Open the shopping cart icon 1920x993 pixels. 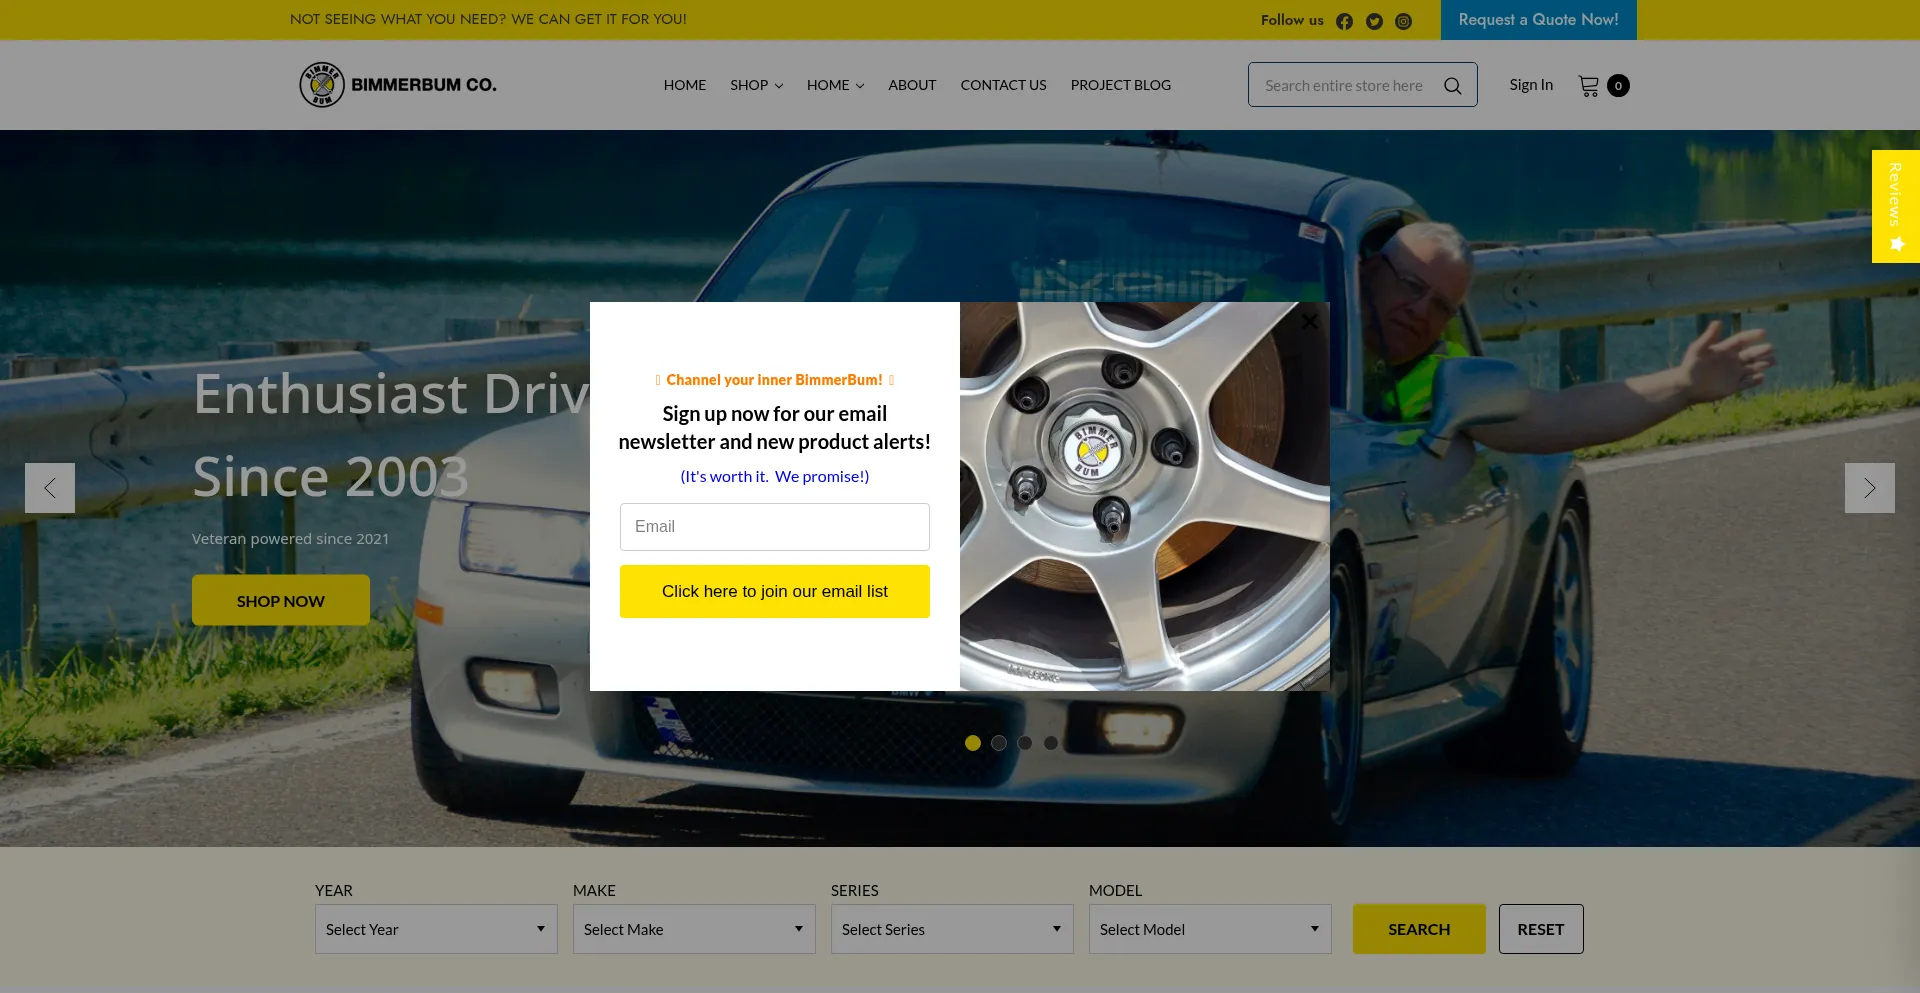point(1588,86)
